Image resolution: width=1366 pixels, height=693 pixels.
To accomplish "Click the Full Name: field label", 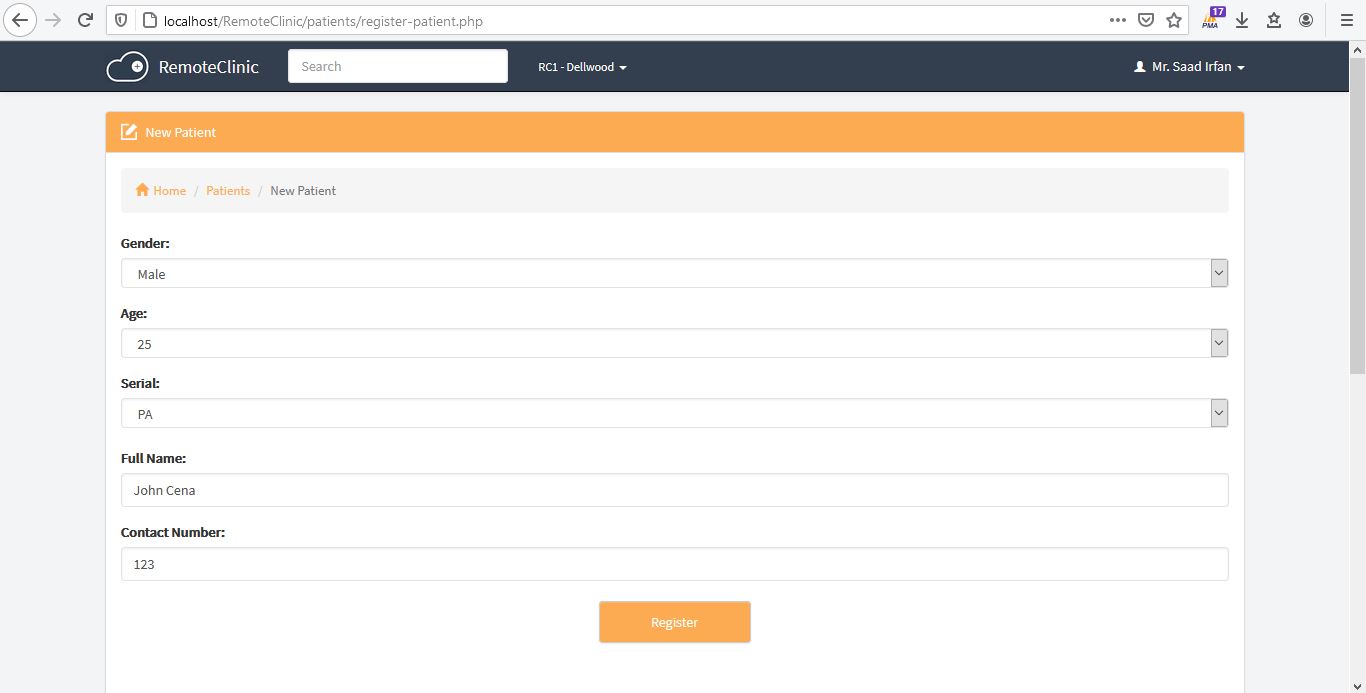I will point(153,458).
